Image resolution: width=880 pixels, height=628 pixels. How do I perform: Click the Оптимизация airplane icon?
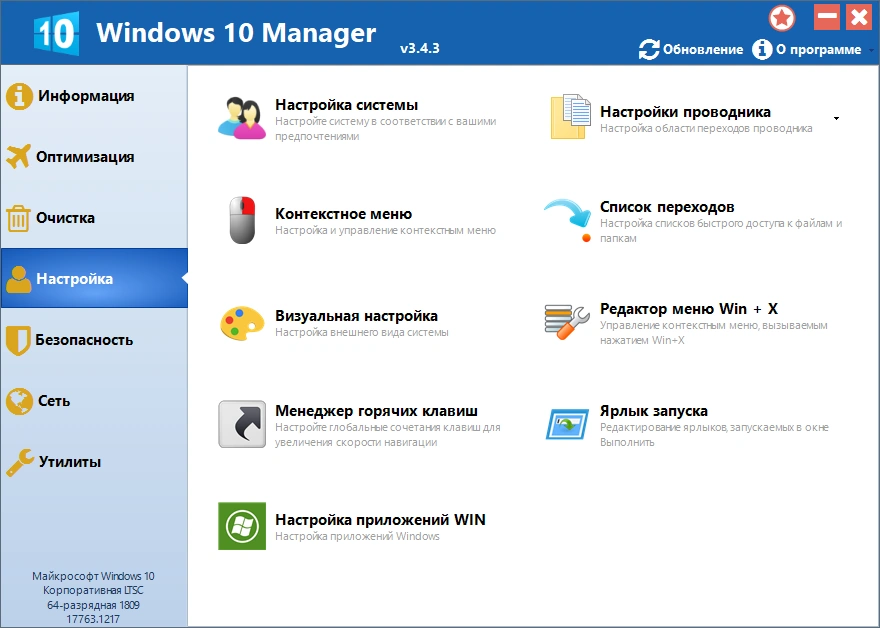click(18, 156)
